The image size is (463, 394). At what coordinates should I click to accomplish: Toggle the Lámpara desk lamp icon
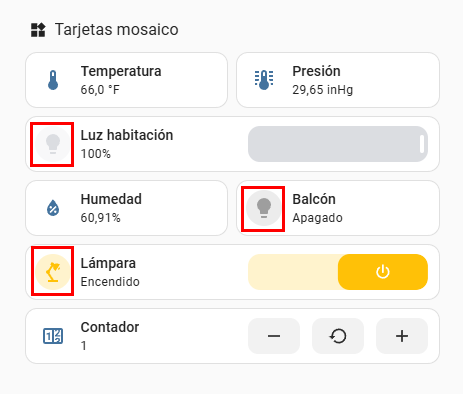click(53, 272)
